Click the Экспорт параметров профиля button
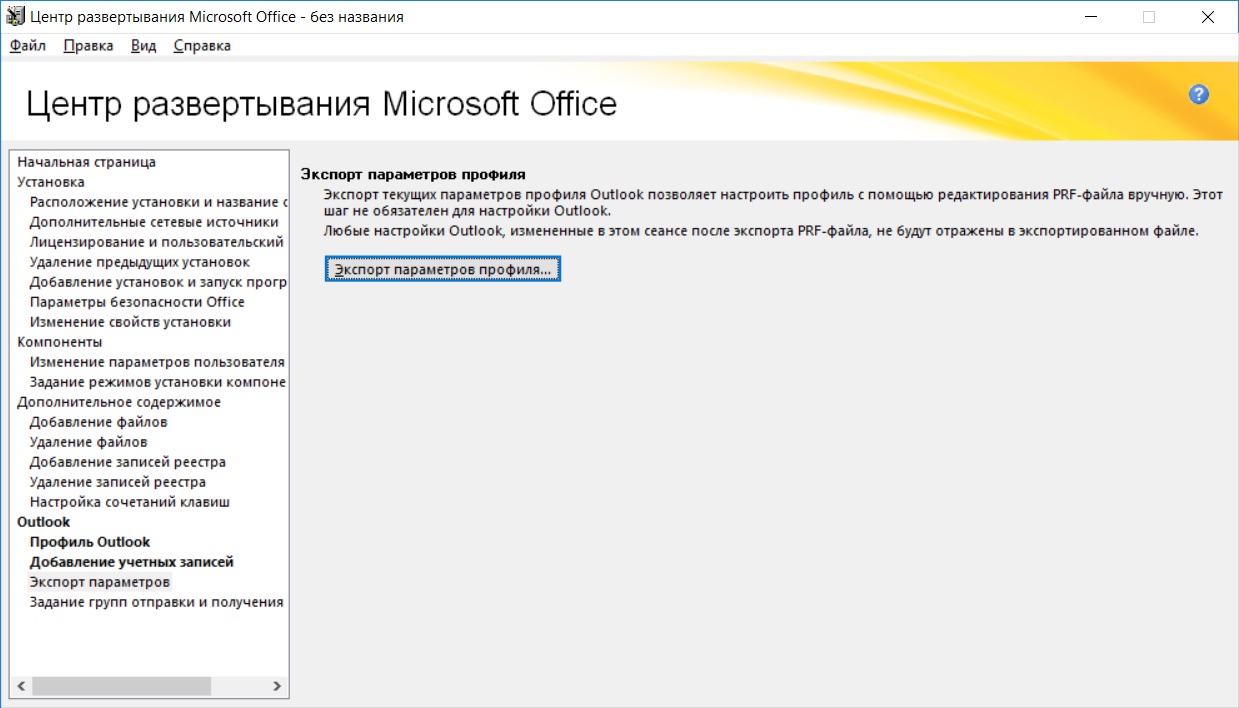This screenshot has height=708, width=1239. pyautogui.click(x=443, y=270)
